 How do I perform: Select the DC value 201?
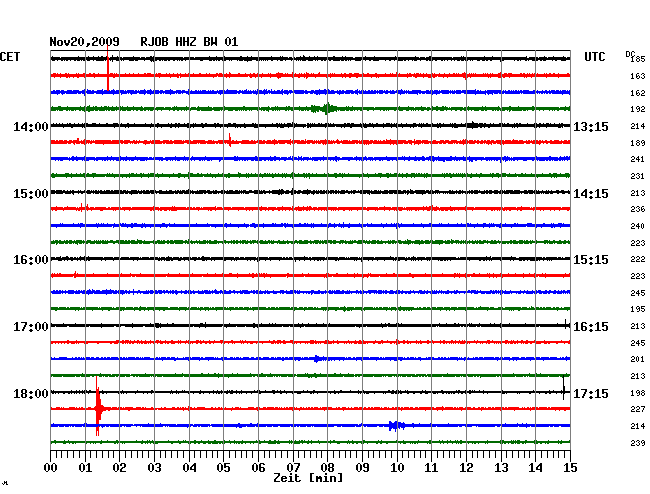(x=638, y=359)
